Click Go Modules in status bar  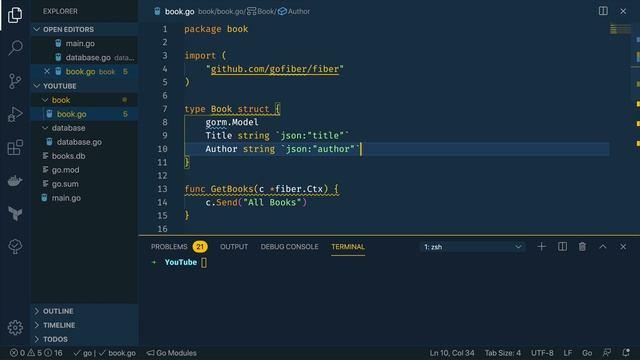[171, 353]
